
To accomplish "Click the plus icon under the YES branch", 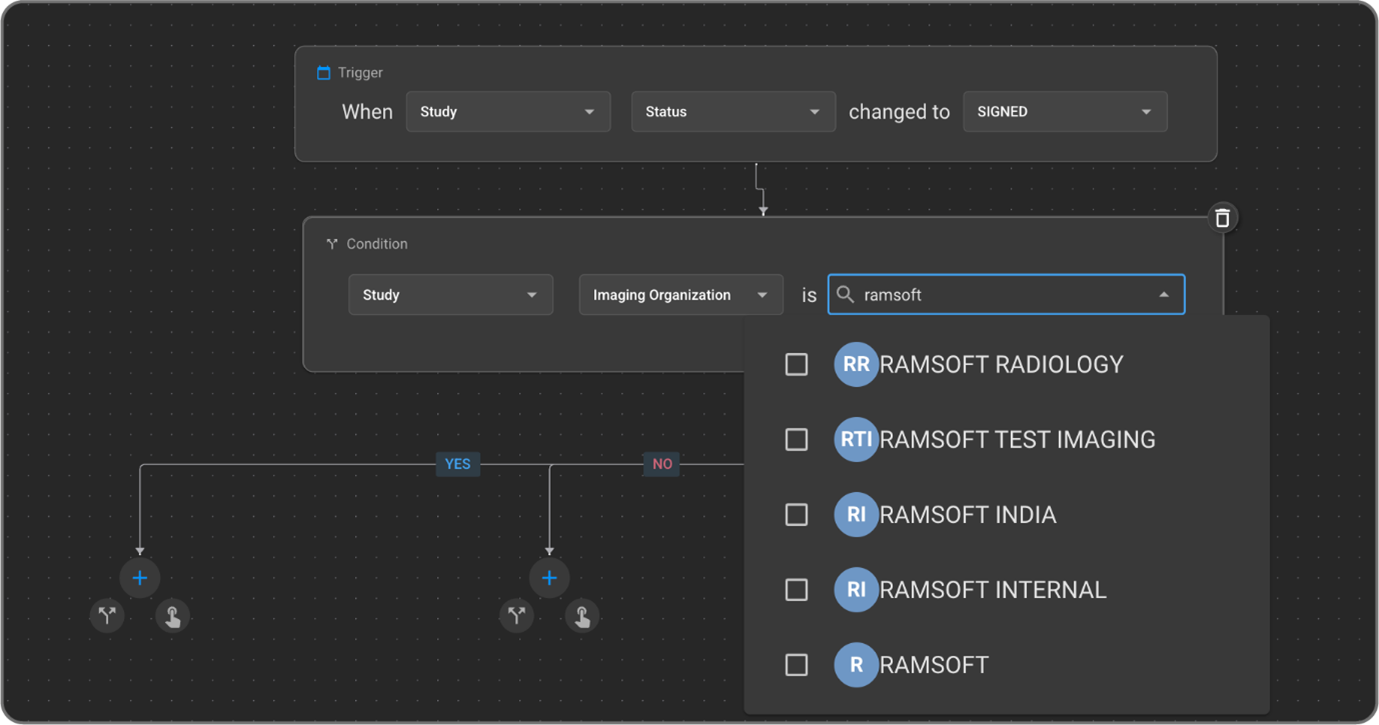I will pyautogui.click(x=140, y=578).
